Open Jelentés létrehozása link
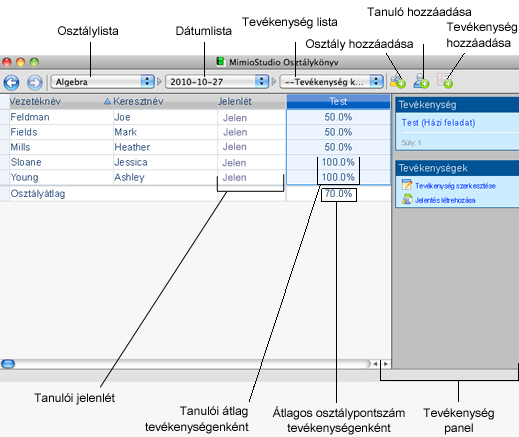519x437 pixels. pos(445,200)
